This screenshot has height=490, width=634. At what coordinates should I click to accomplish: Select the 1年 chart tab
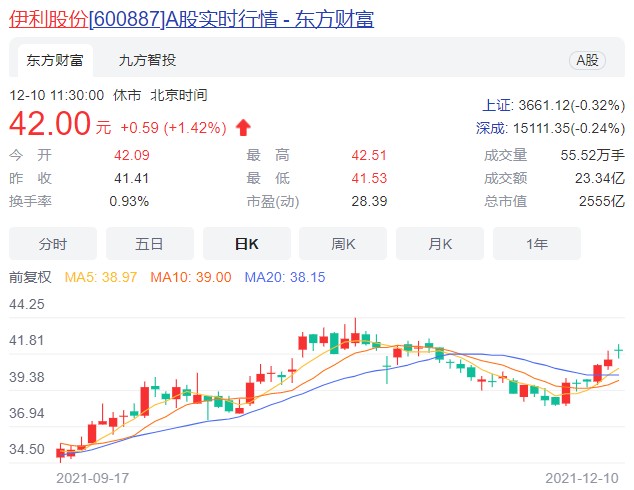tap(537, 244)
